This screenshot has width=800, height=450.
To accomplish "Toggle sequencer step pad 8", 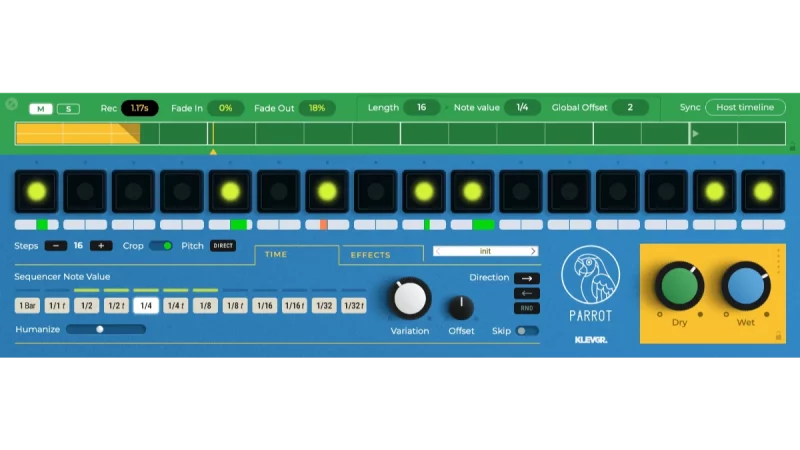I will pyautogui.click(x=376, y=192).
